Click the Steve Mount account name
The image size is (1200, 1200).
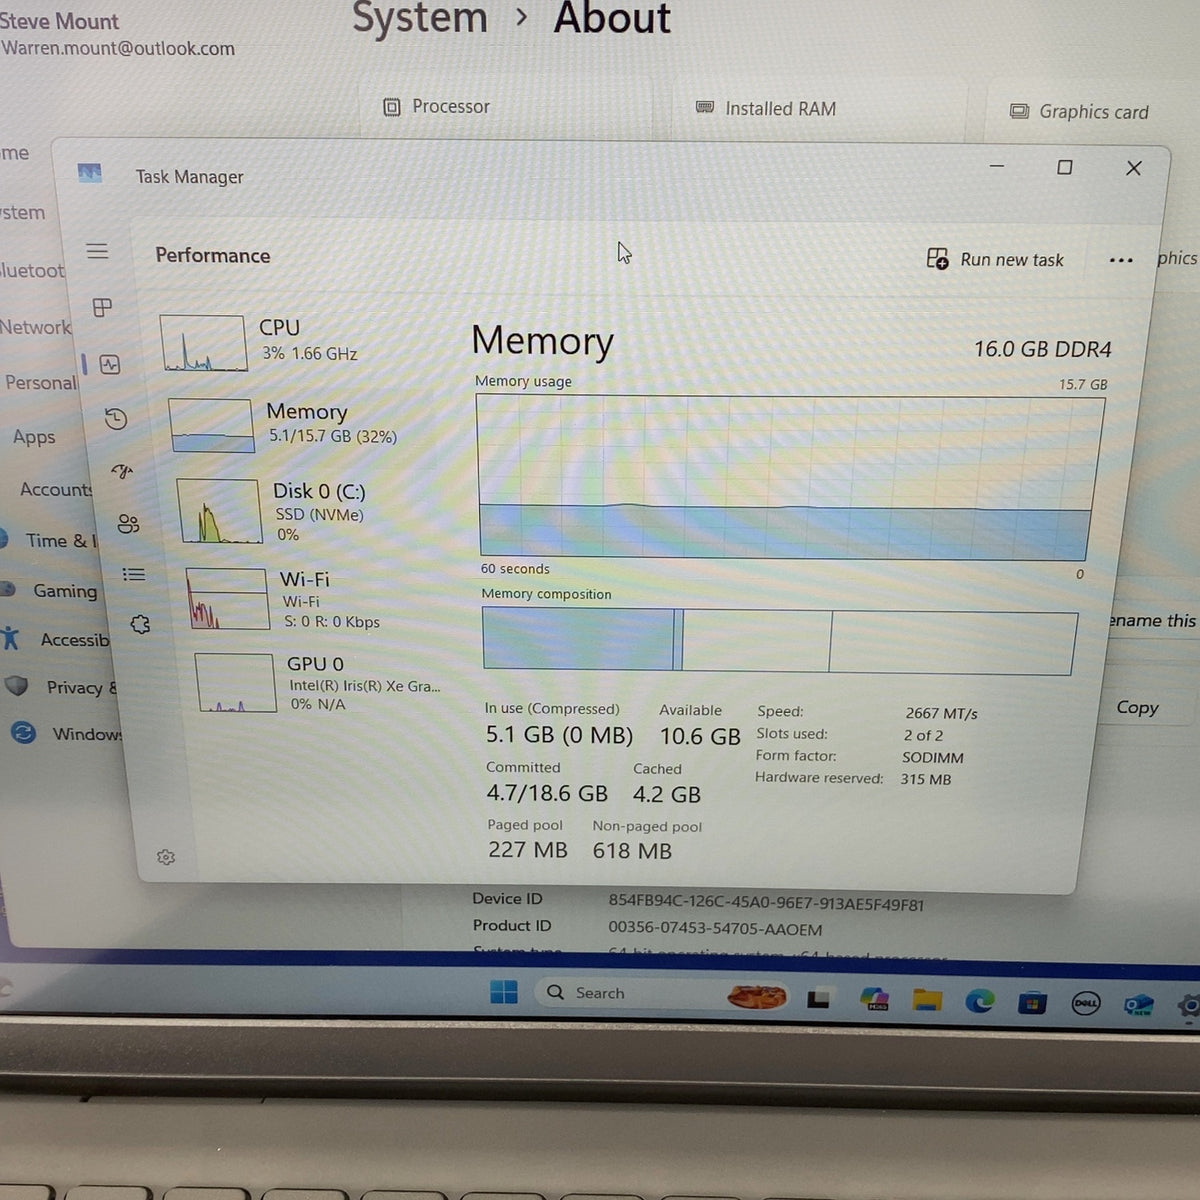[x=59, y=21]
